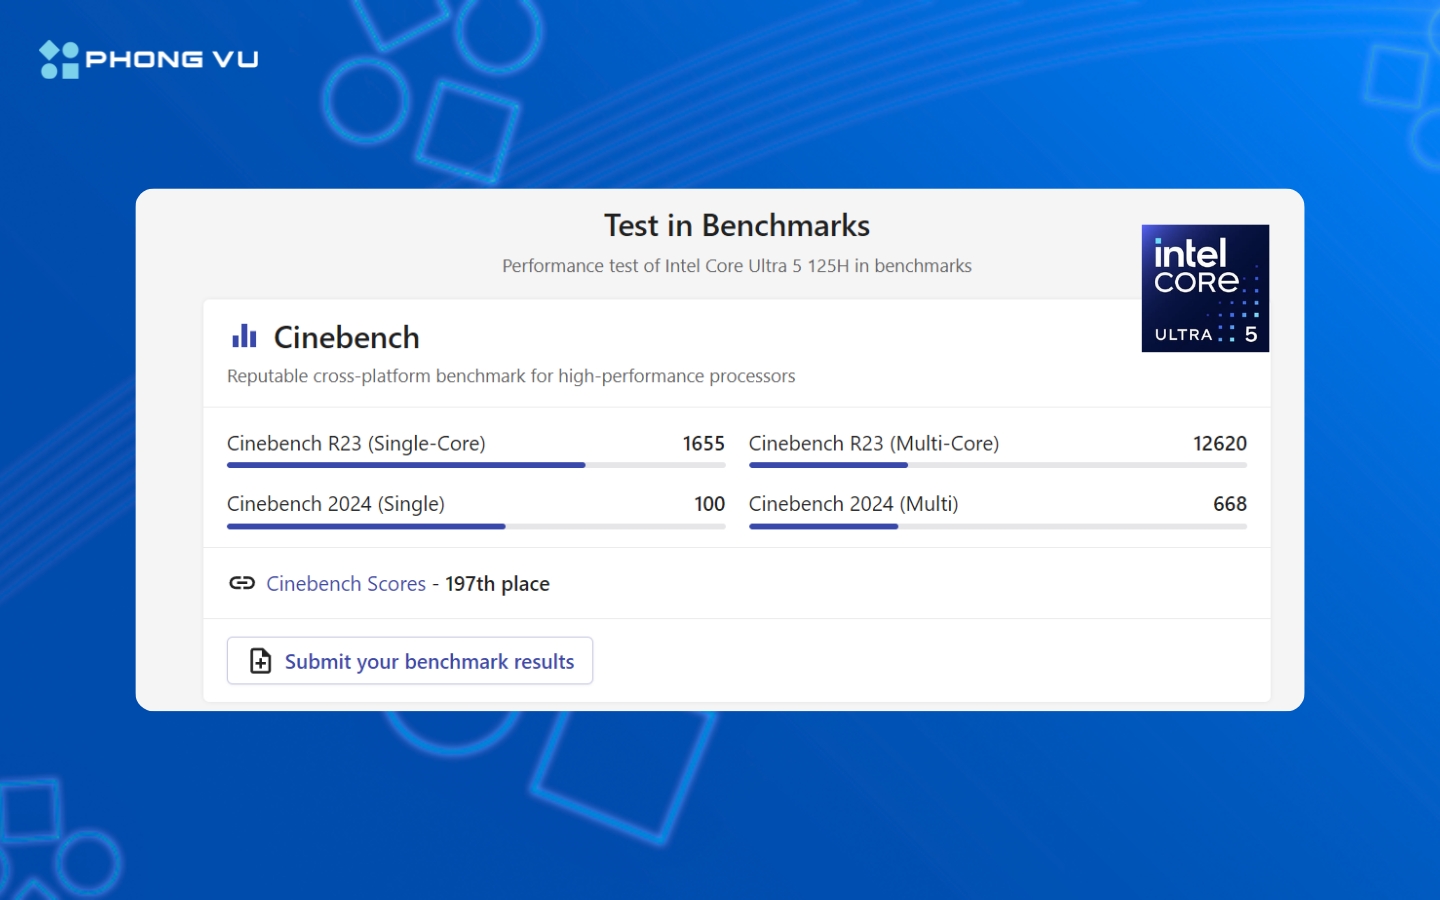Screen dimensions: 1440x900
Task: Click the 1655 single-core score value
Action: [703, 443]
